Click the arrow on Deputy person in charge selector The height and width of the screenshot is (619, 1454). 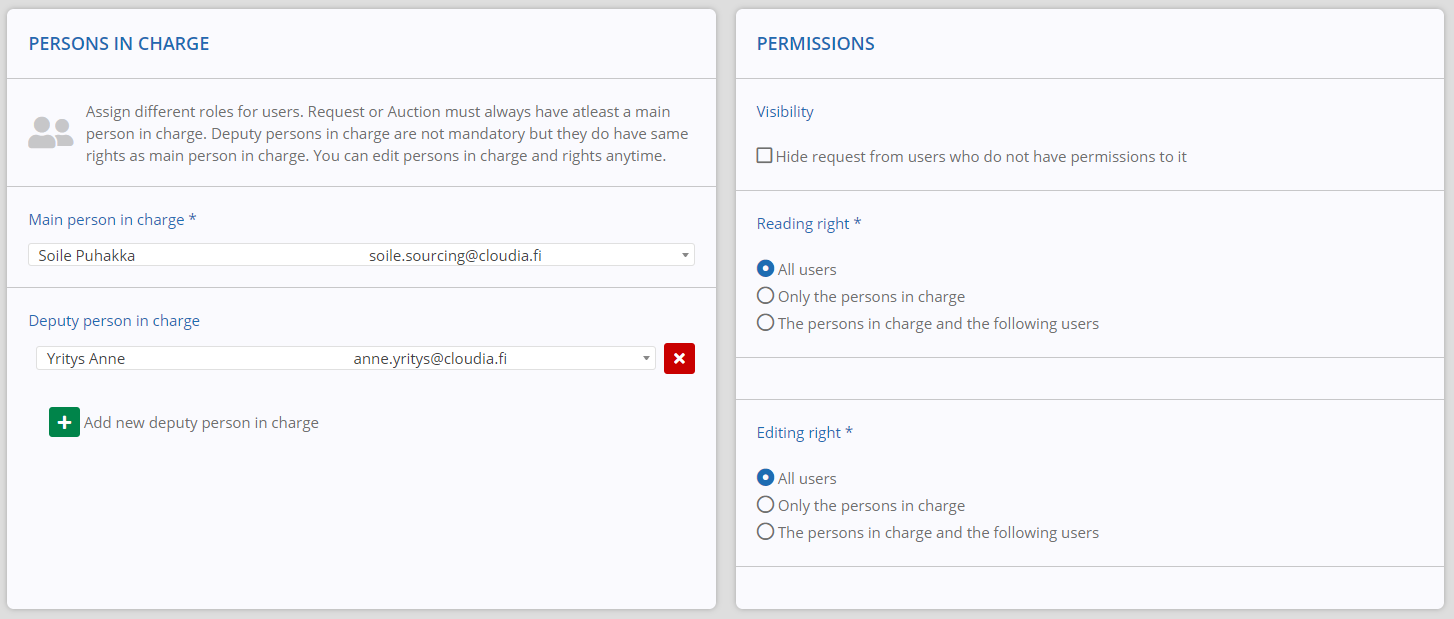646,358
